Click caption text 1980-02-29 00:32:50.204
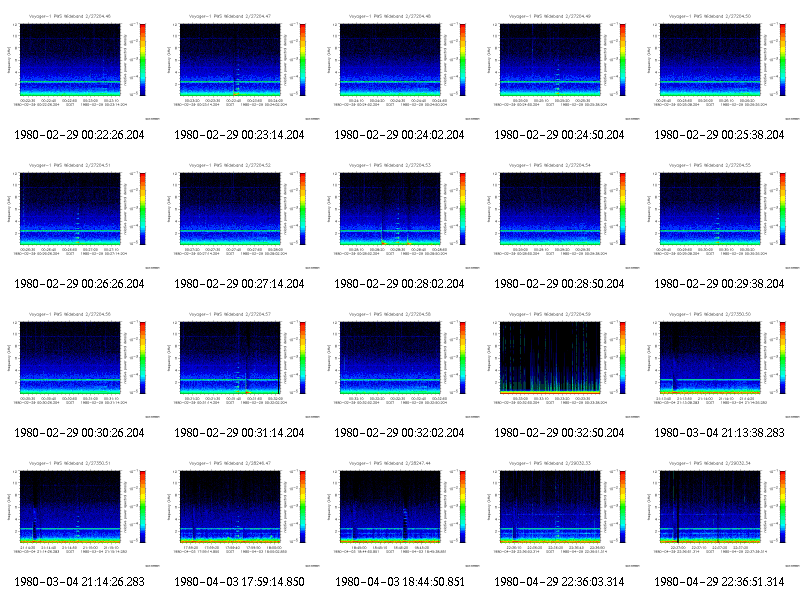Viewport: 800px width, 596px height. [x=560, y=433]
